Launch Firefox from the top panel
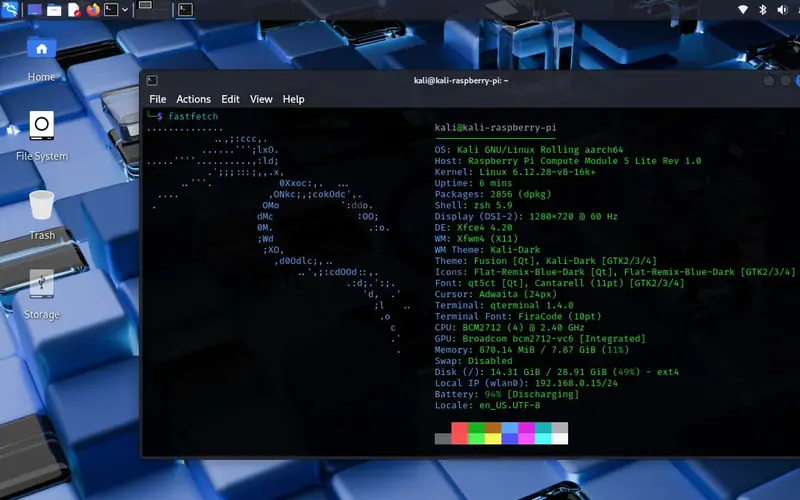This screenshot has width=800, height=500. pyautogui.click(x=93, y=10)
